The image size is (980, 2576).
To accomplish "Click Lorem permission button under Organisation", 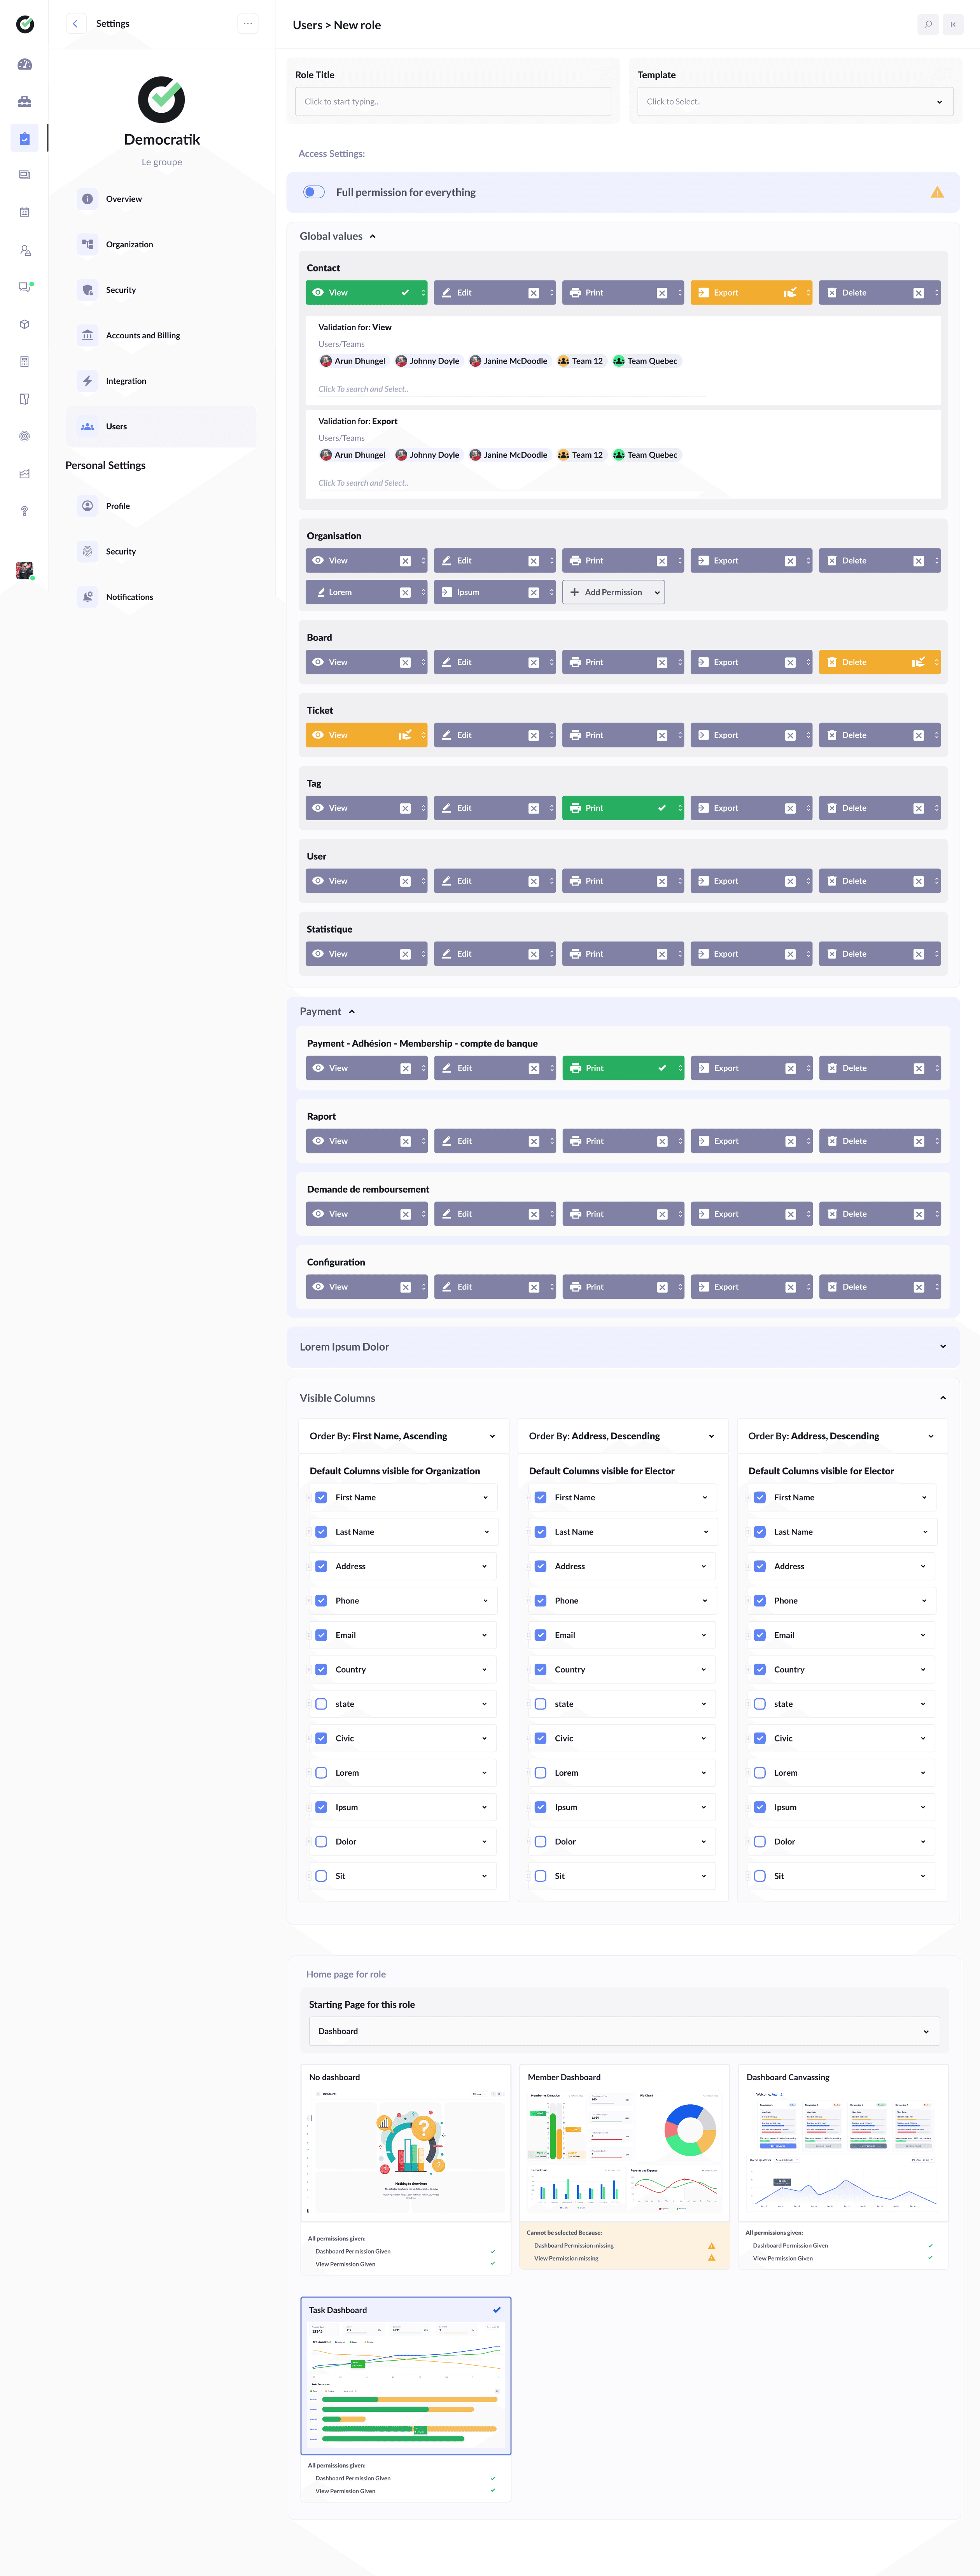I will tap(366, 592).
